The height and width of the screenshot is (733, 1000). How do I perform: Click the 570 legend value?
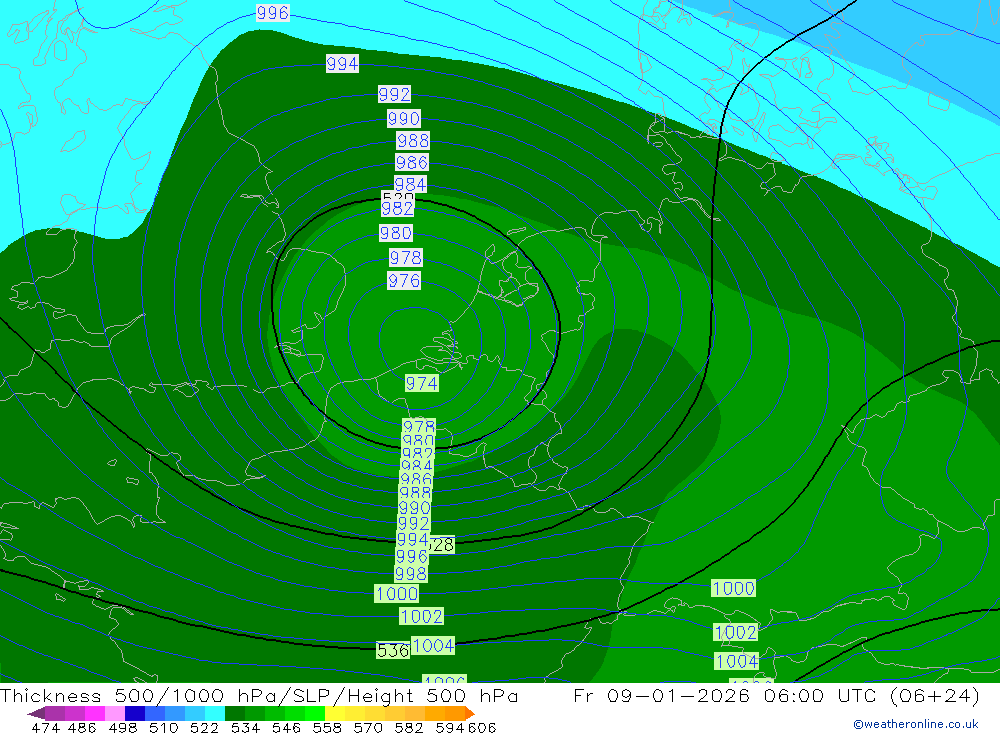point(368,727)
